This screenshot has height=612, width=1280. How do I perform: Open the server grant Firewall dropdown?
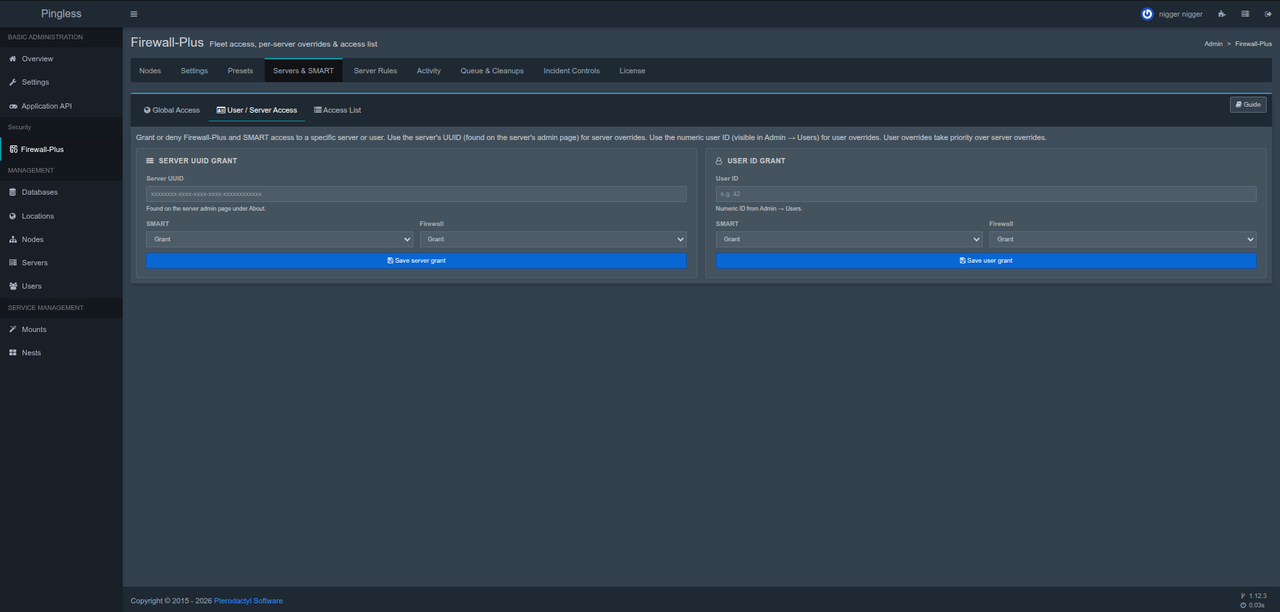click(x=553, y=239)
